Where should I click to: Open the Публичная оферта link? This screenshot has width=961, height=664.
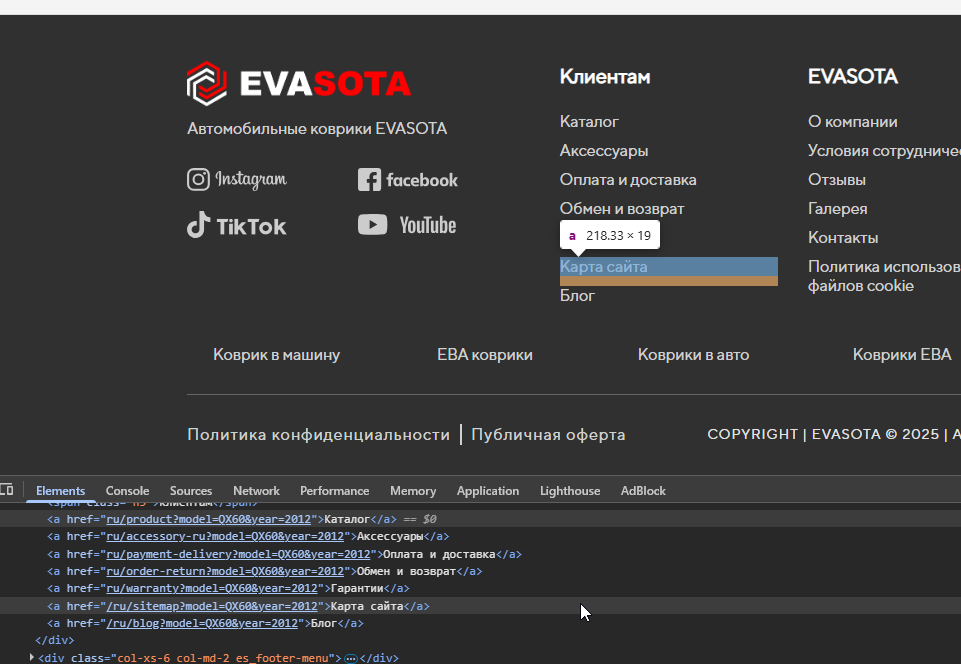(x=548, y=435)
